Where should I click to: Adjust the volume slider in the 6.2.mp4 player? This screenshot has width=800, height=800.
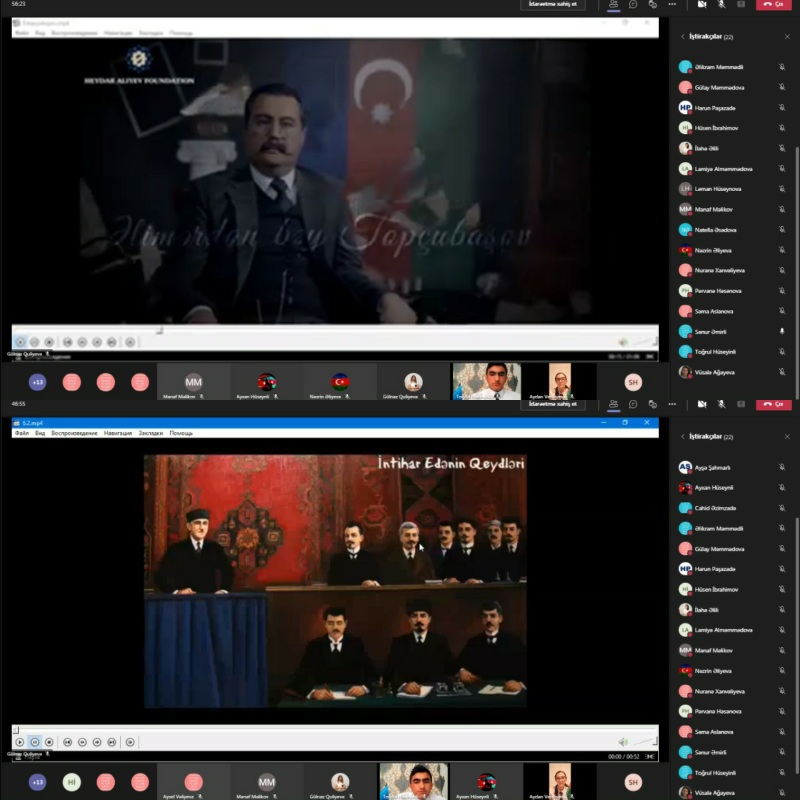pyautogui.click(x=645, y=741)
